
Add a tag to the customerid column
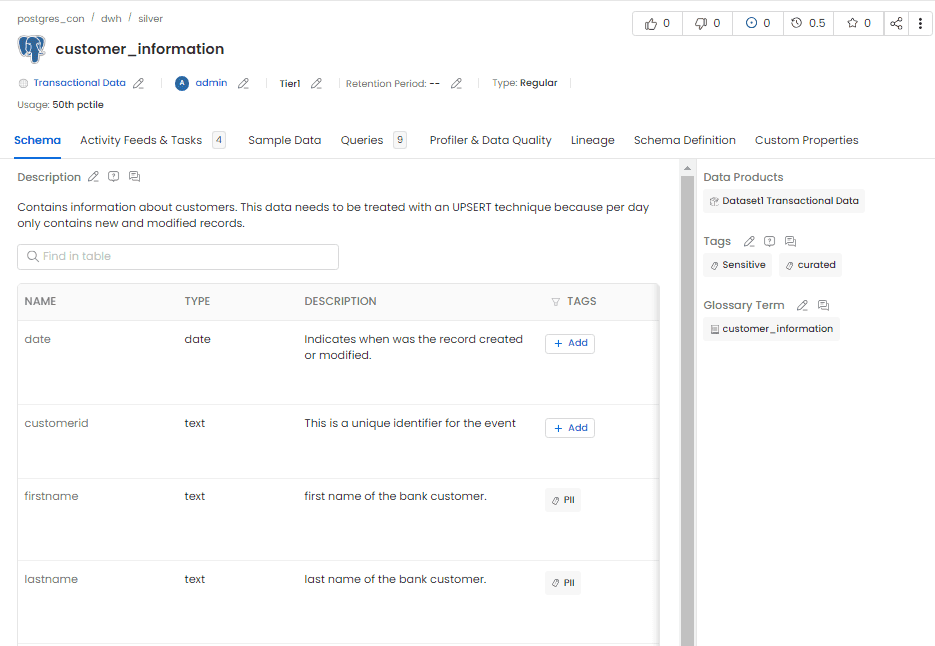pos(570,428)
